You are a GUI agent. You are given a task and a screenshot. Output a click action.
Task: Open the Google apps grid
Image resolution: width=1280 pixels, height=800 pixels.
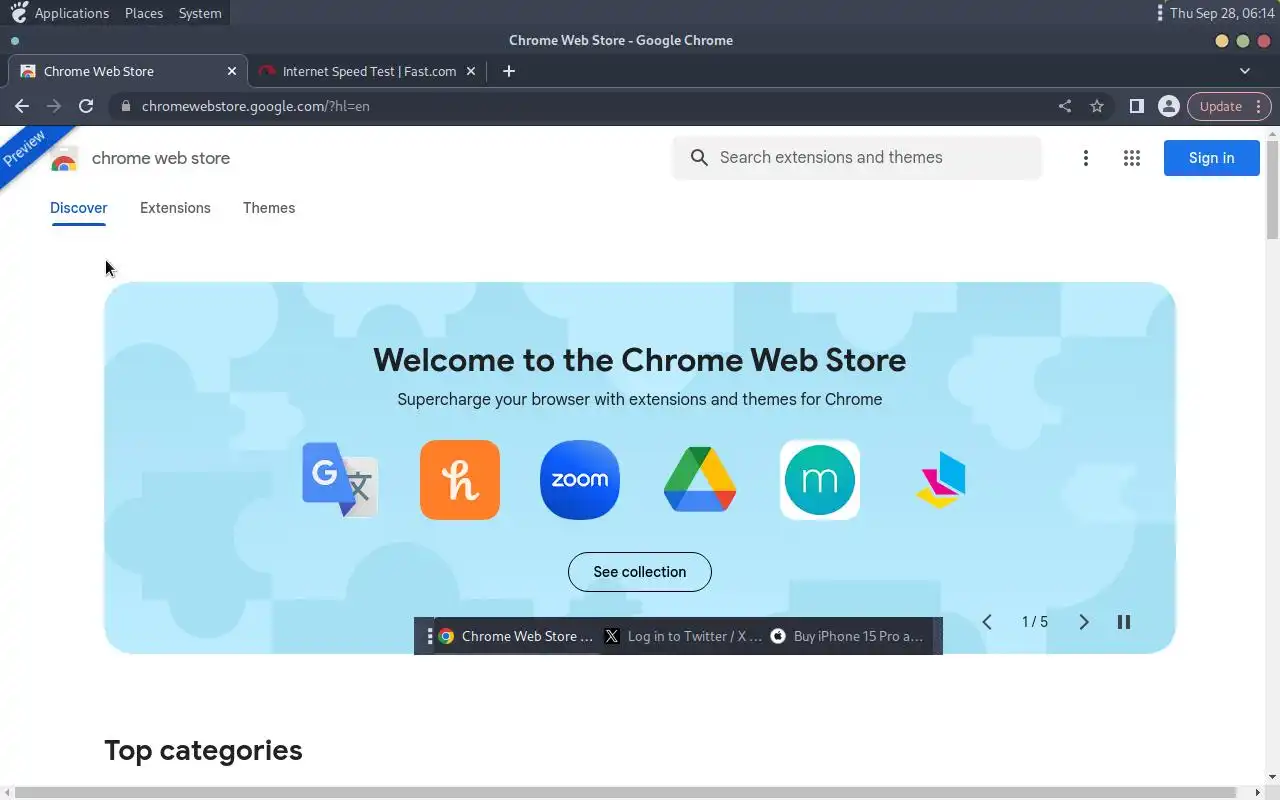(1132, 158)
